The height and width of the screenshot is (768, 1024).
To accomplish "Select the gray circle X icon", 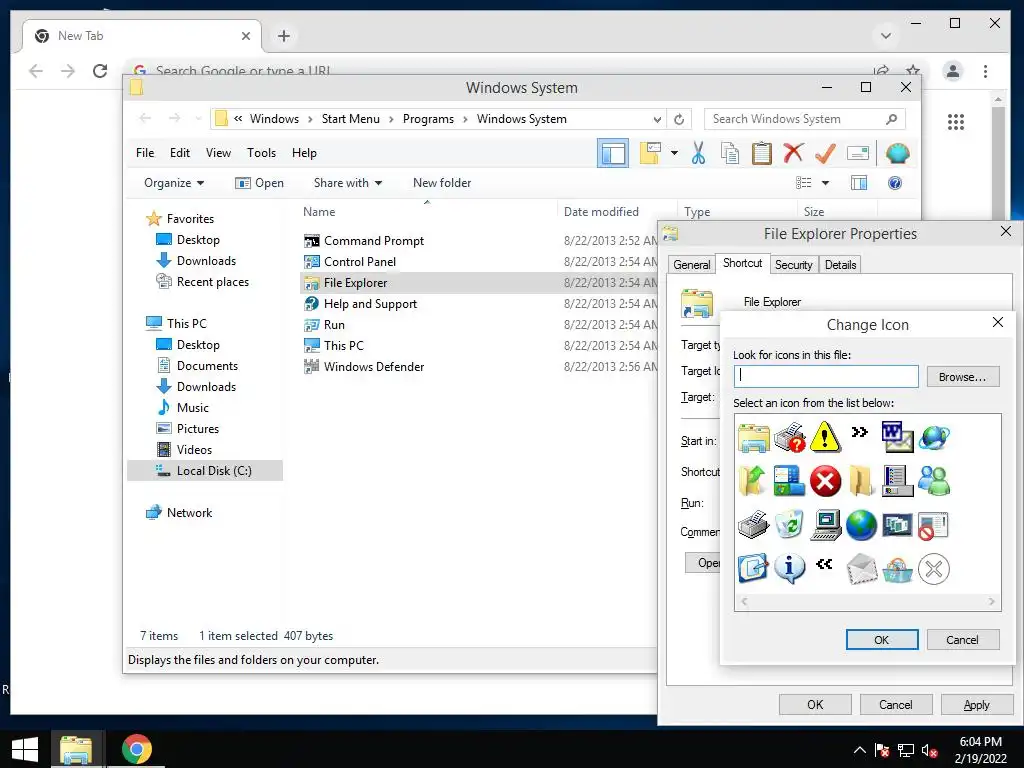I will coord(934,569).
